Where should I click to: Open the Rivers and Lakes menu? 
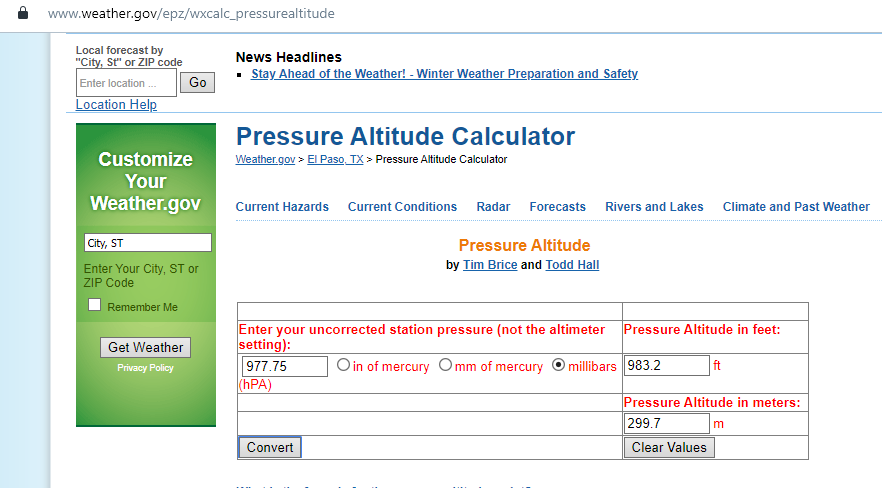[x=654, y=207]
